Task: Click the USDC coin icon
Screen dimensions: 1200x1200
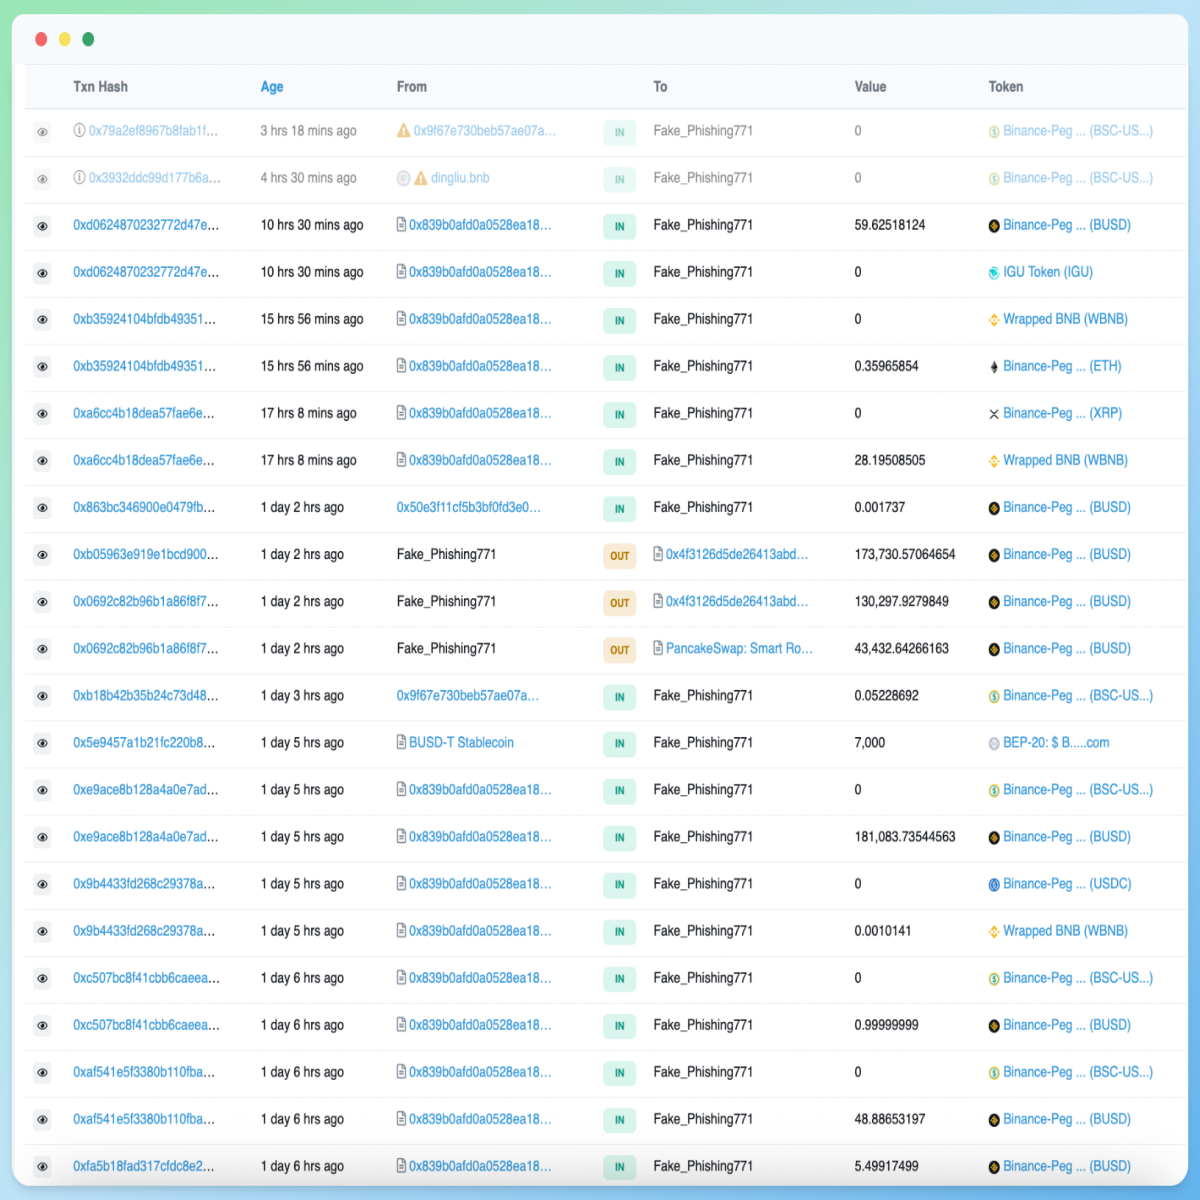Action: point(994,885)
